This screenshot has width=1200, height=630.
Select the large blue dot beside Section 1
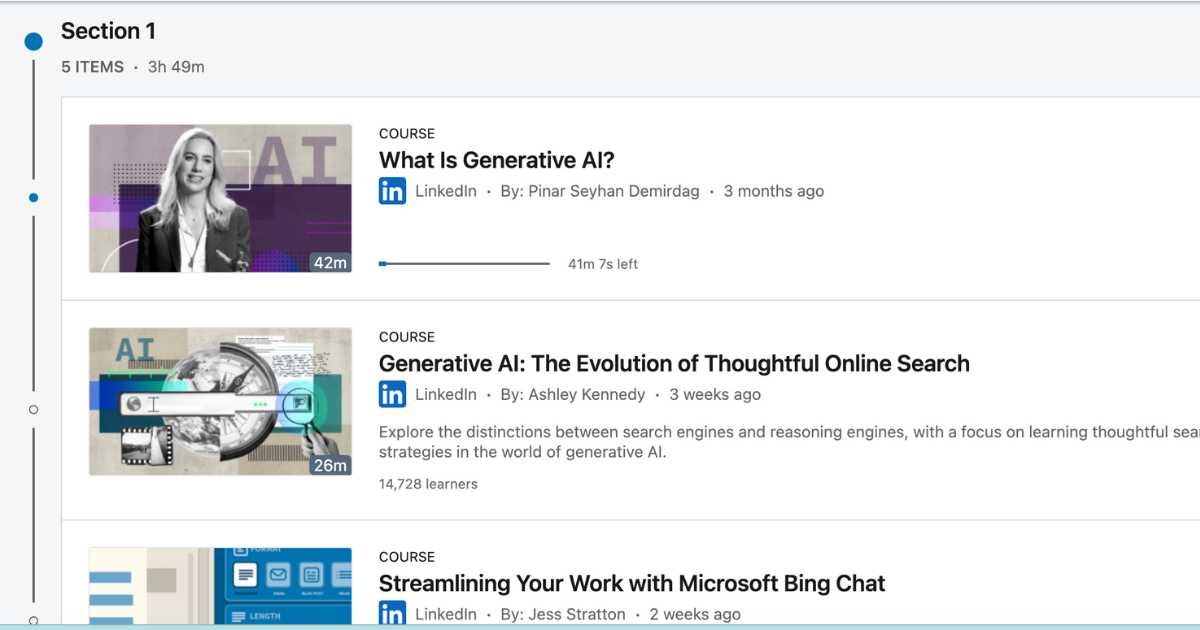click(33, 40)
